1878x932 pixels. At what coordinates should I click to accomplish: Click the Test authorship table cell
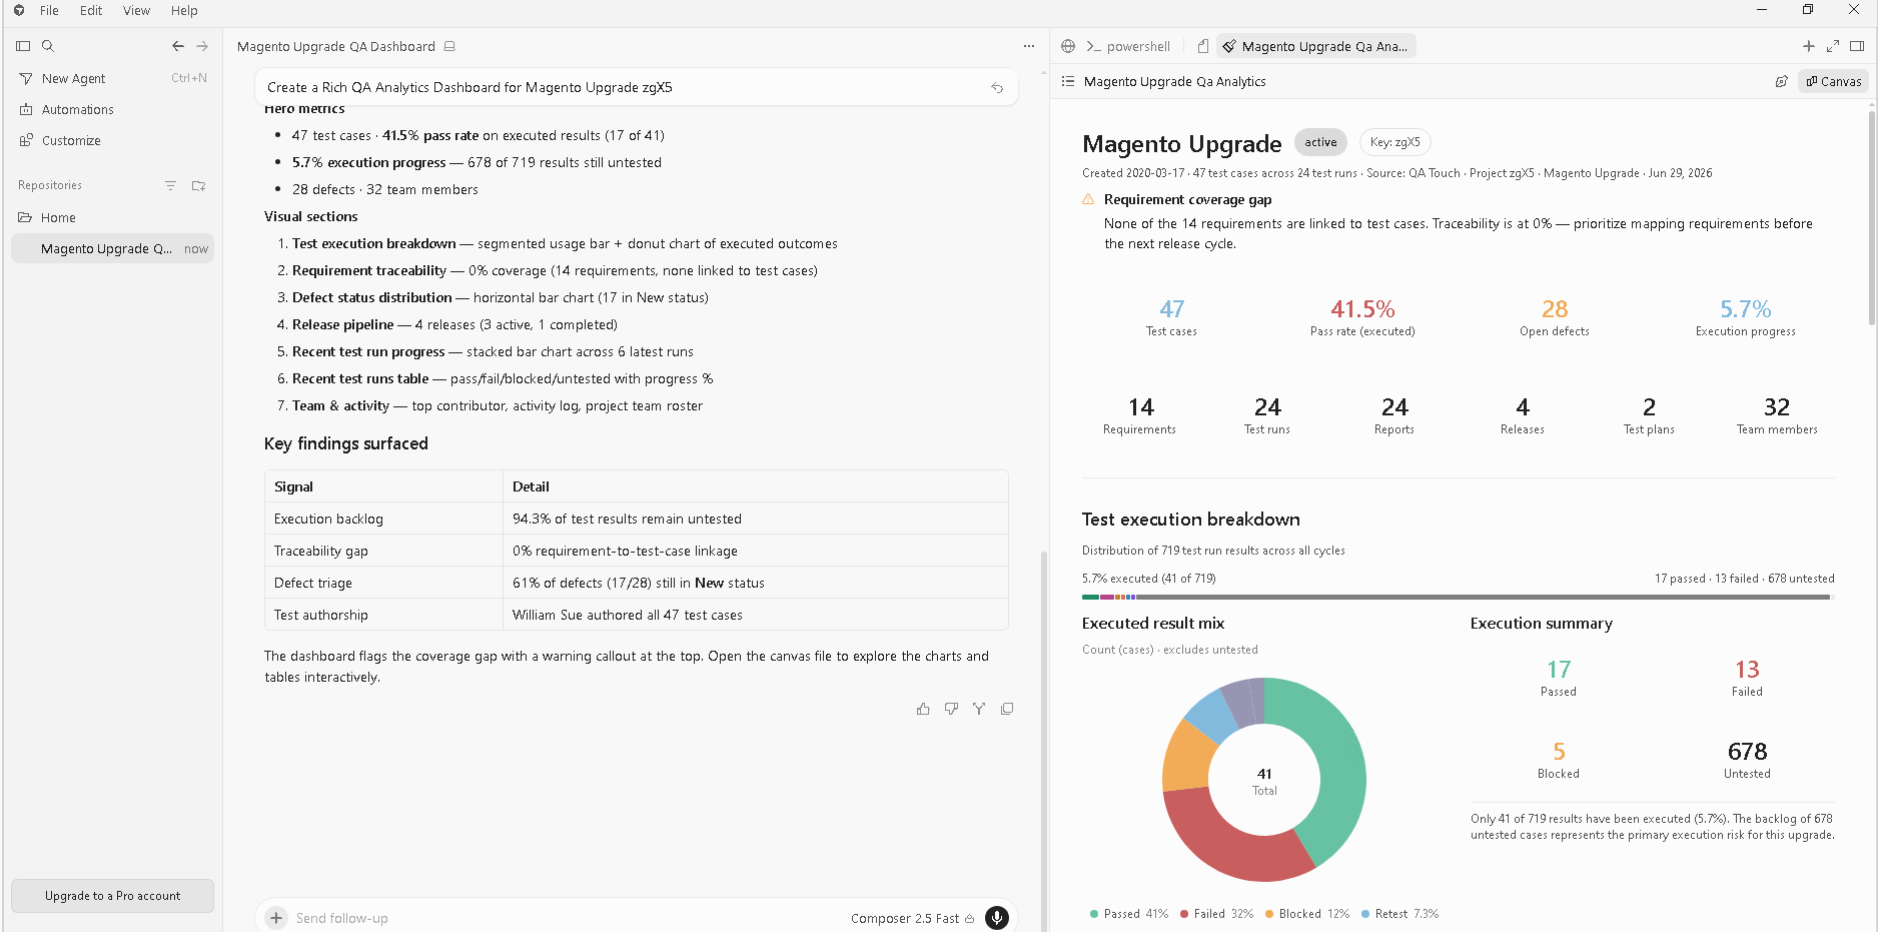point(383,615)
